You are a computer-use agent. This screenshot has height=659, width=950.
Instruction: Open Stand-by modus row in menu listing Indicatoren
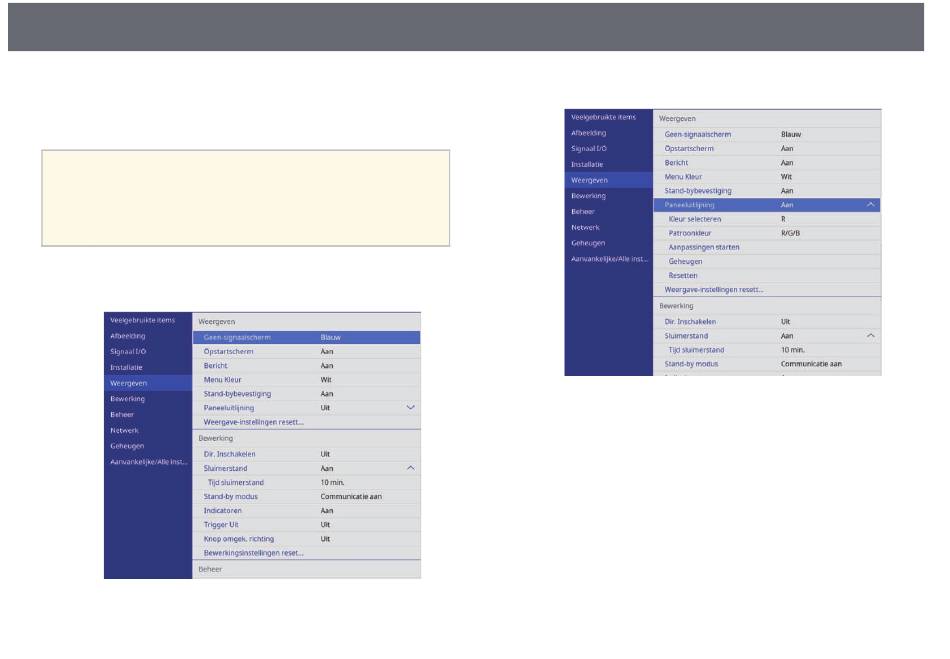coord(305,496)
